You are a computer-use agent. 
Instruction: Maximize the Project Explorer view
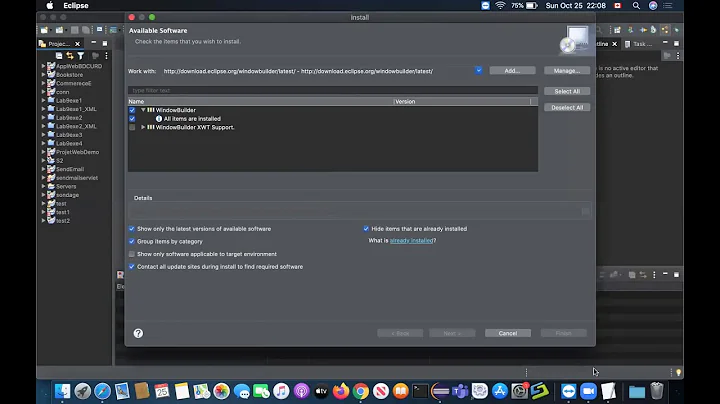coord(105,43)
